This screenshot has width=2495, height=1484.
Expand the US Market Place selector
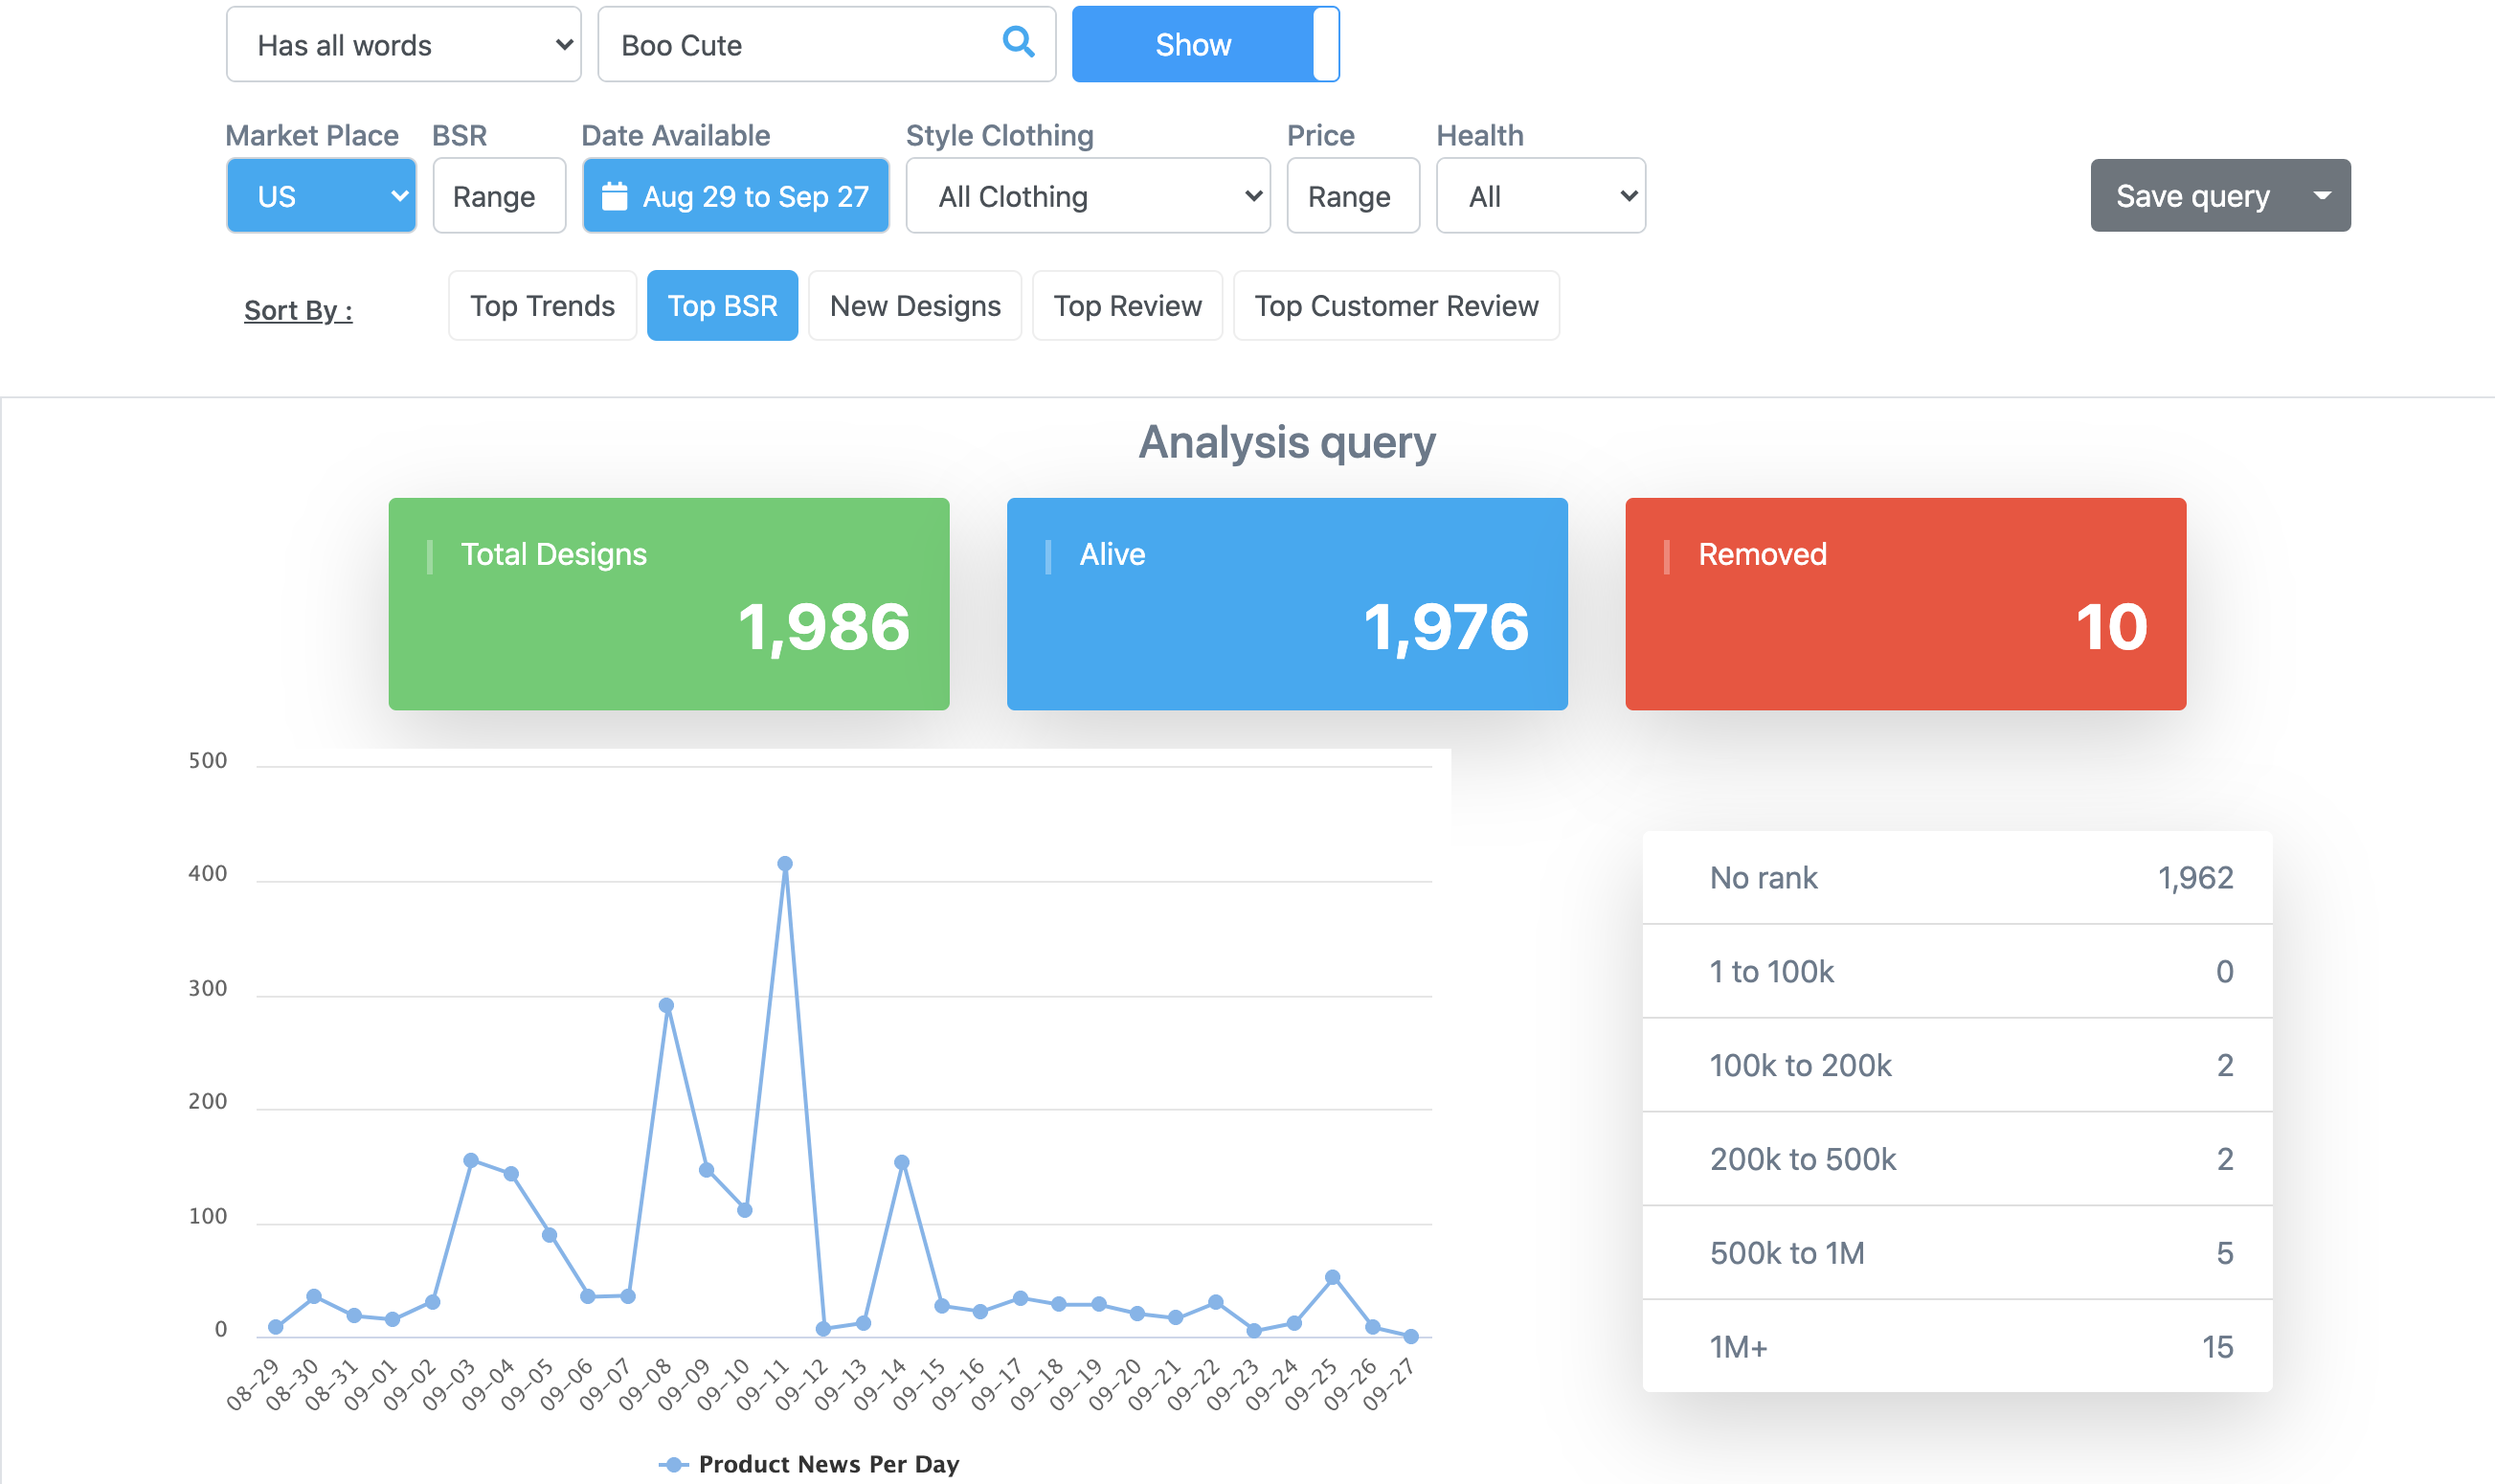click(321, 196)
